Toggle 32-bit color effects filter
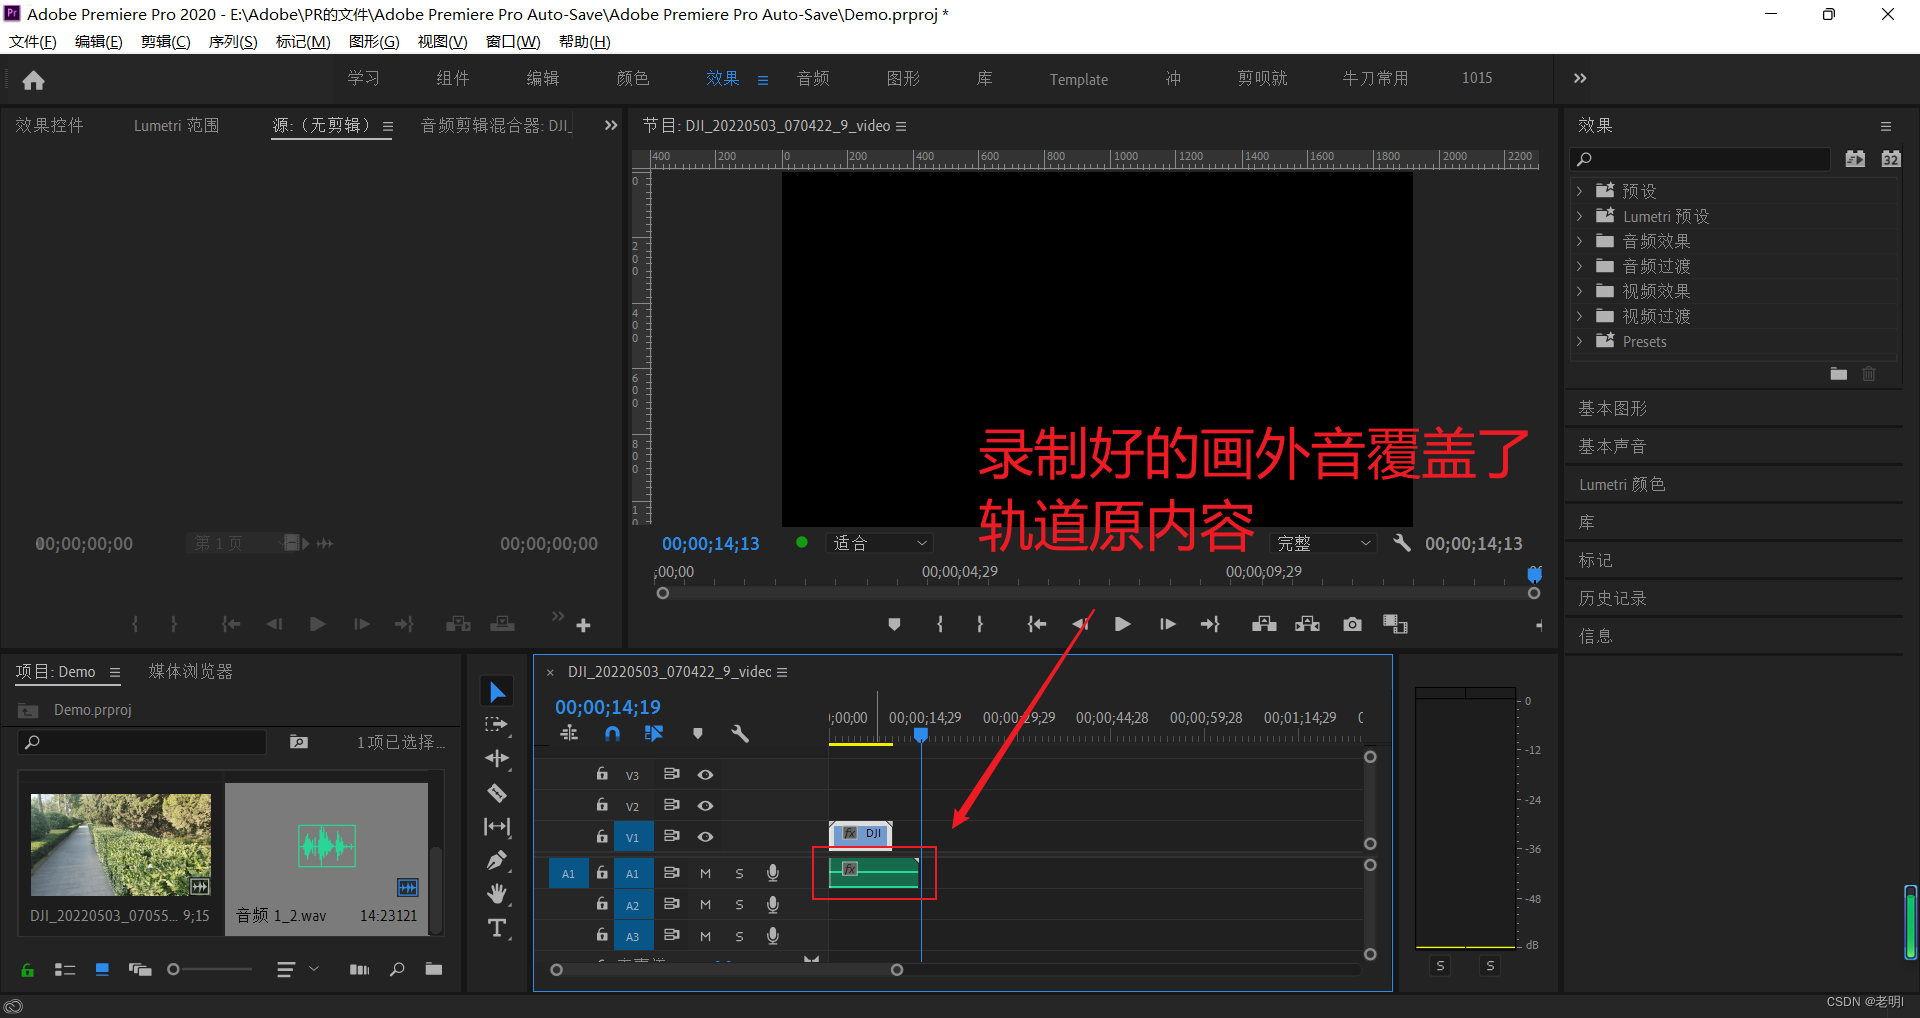Image resolution: width=1920 pixels, height=1018 pixels. 1891,159
